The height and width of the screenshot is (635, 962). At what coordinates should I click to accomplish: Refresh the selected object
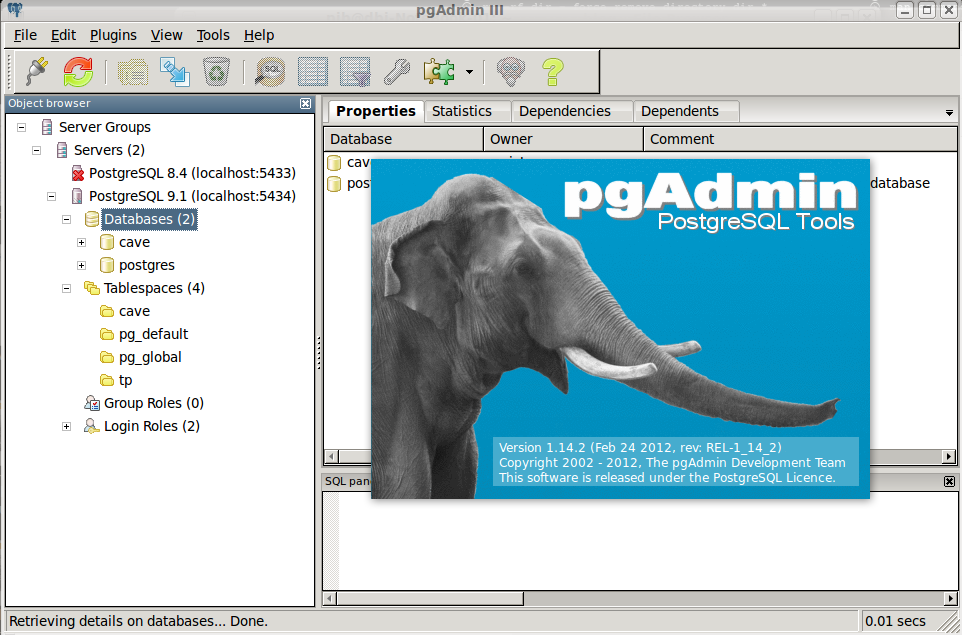pos(77,72)
